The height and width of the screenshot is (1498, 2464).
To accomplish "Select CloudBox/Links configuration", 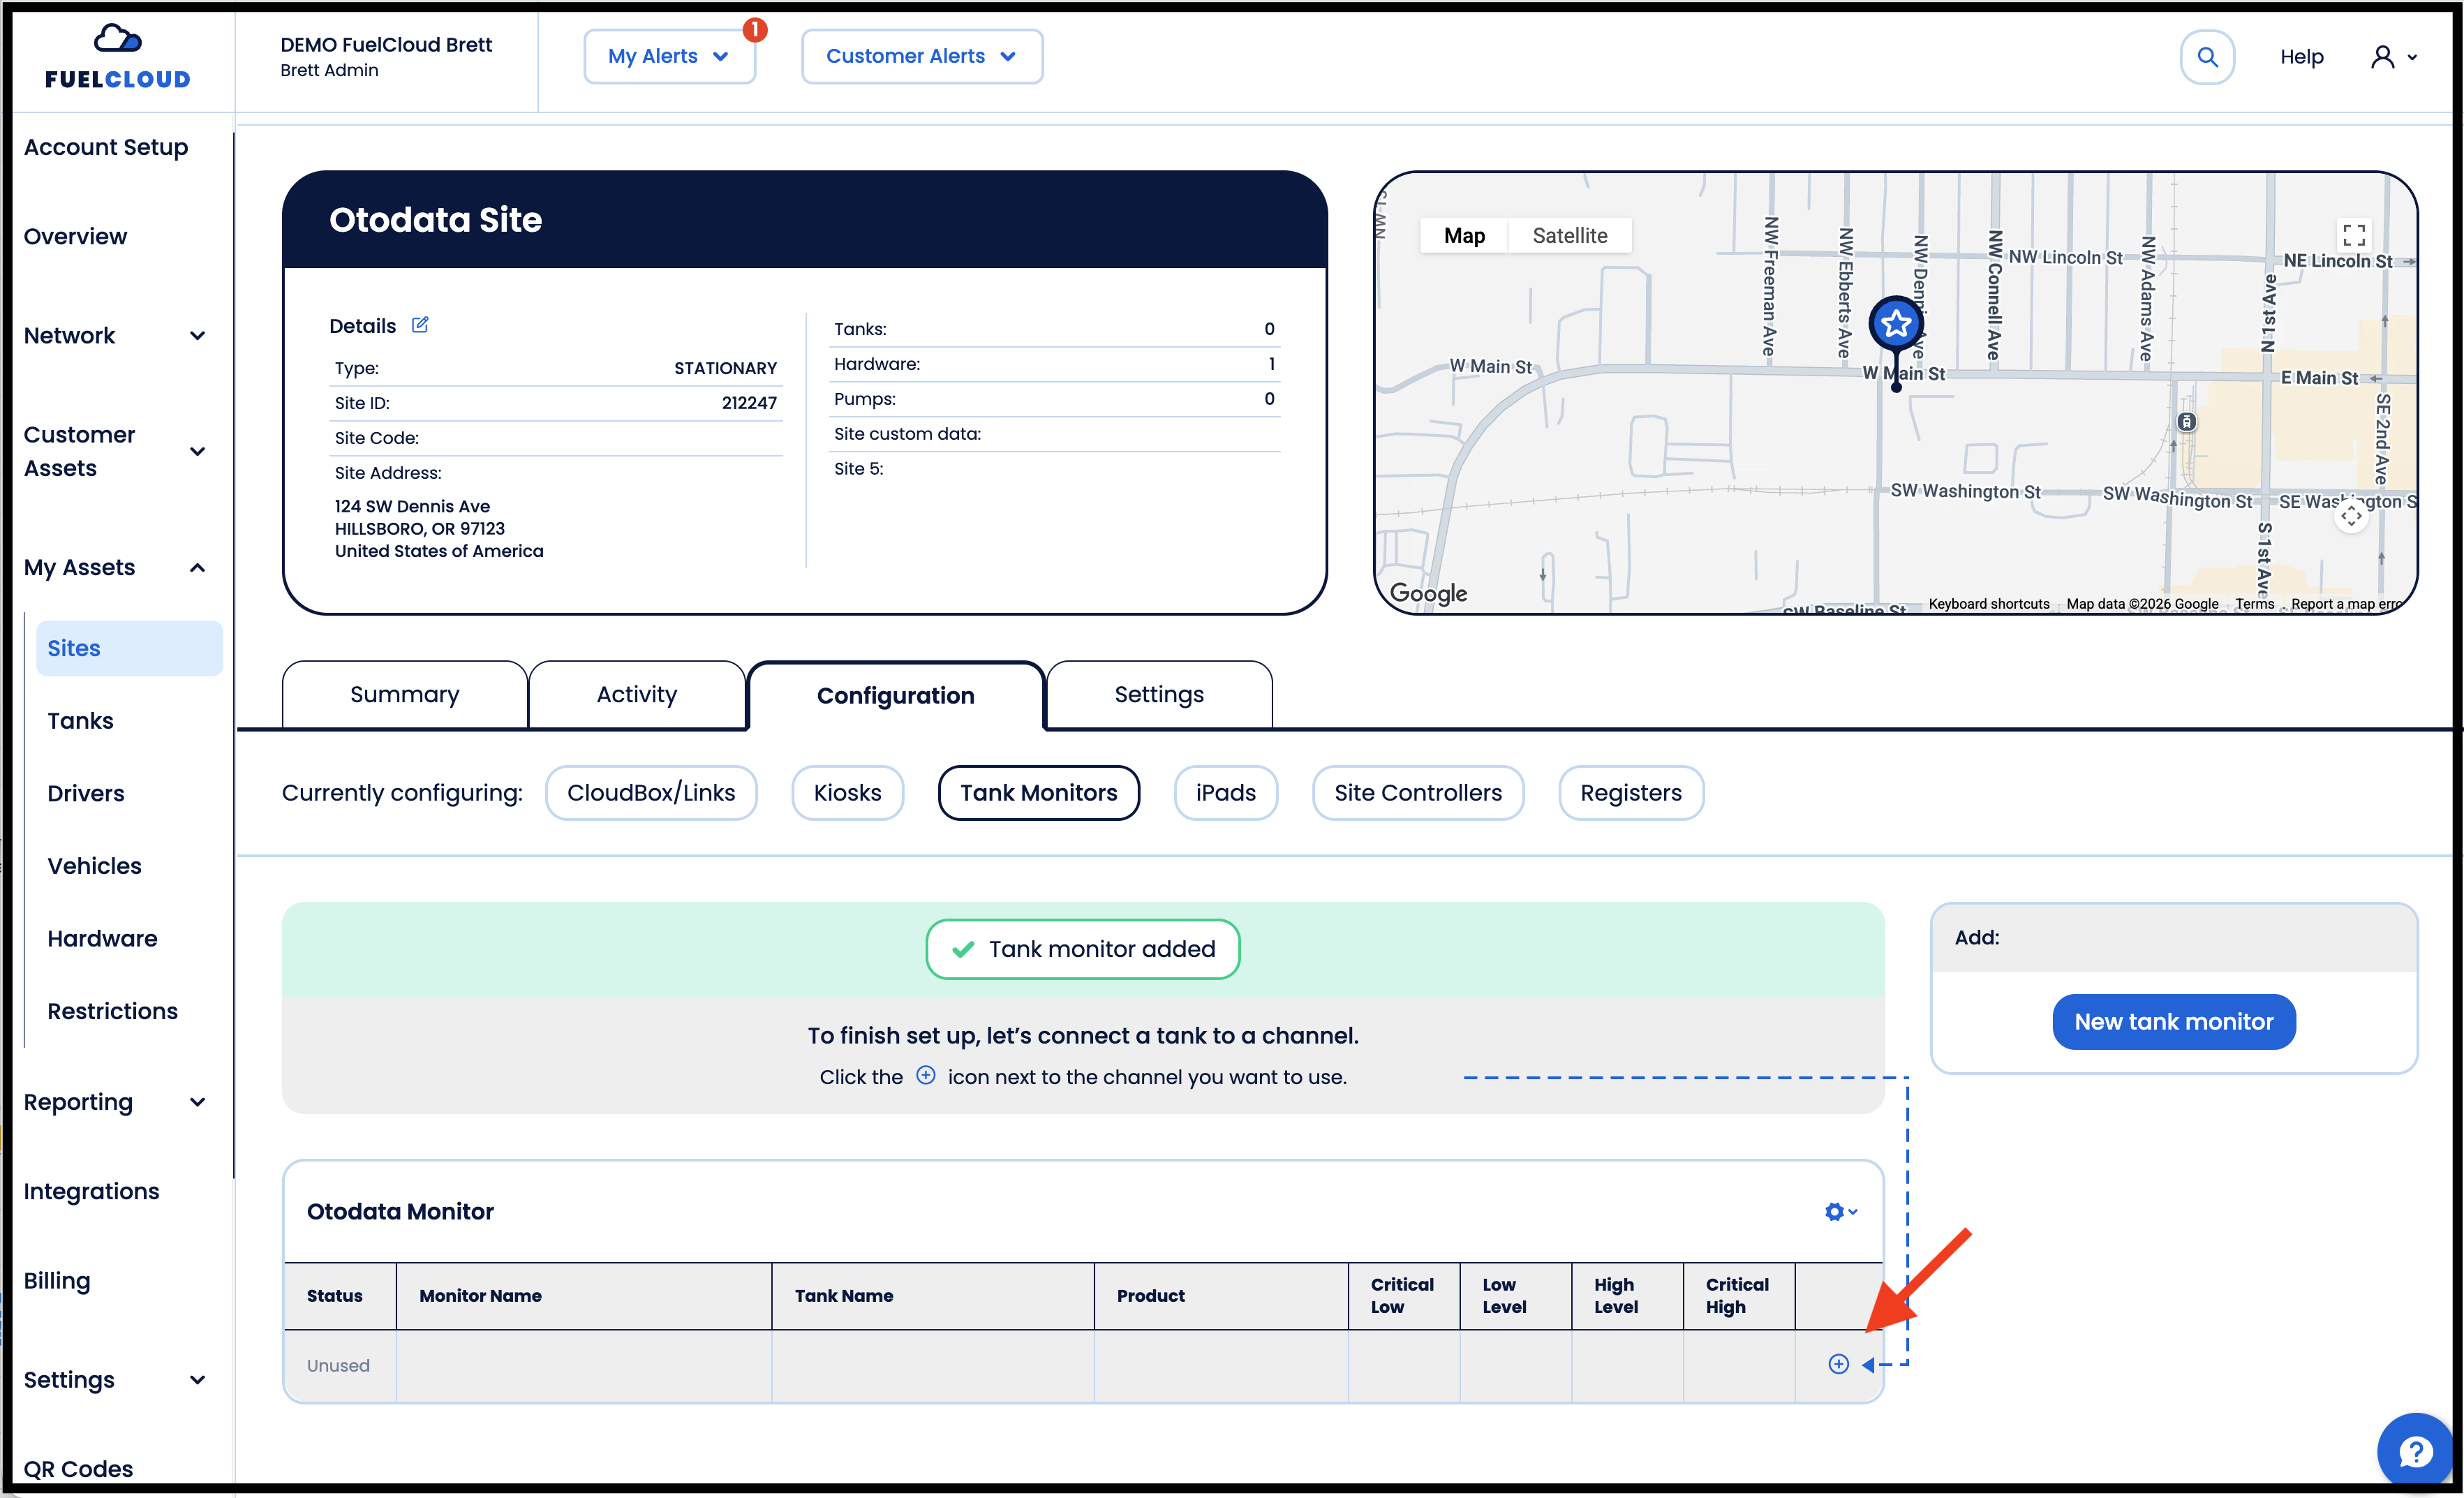I will pos(651,793).
